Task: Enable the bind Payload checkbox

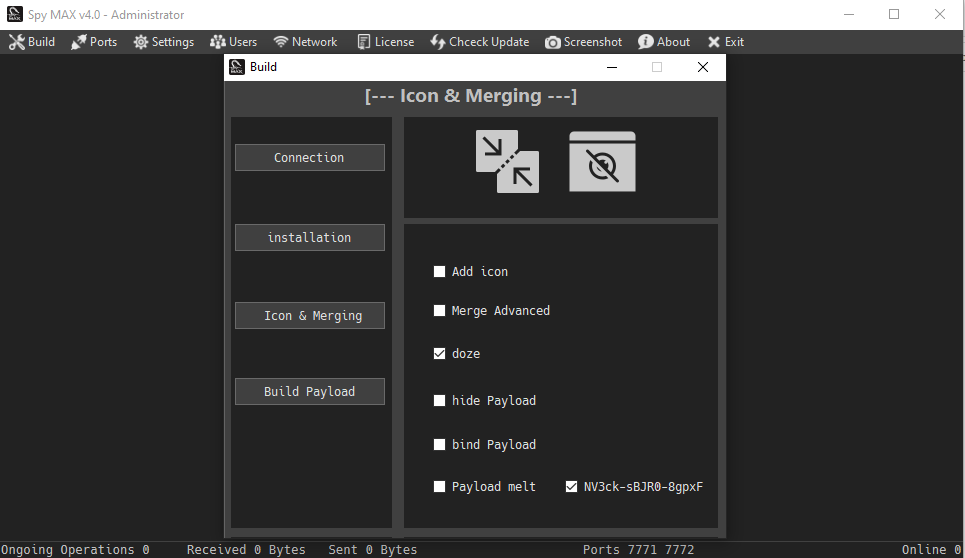Action: point(439,445)
